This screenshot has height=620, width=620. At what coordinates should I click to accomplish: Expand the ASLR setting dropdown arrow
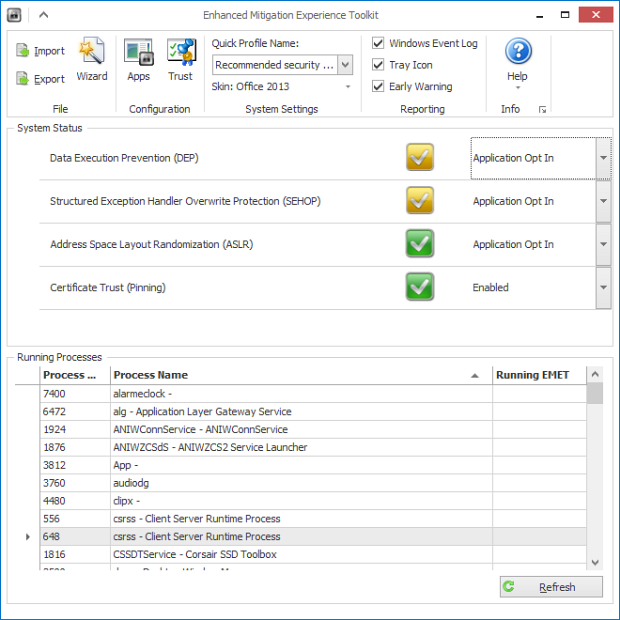click(x=603, y=244)
